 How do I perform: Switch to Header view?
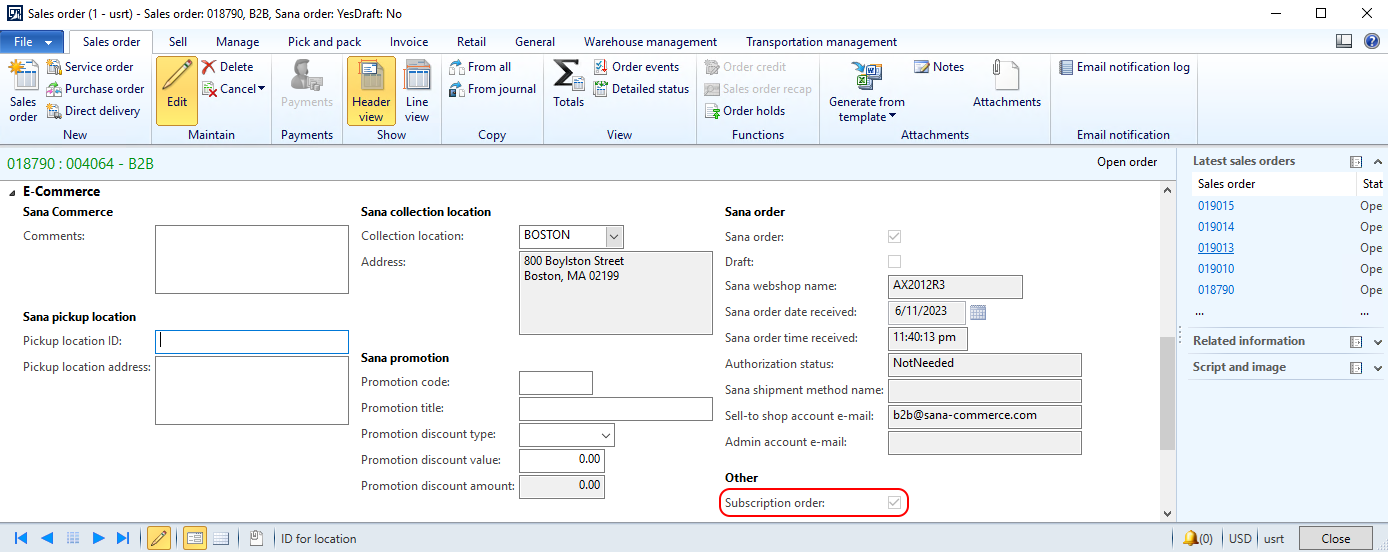[371, 90]
